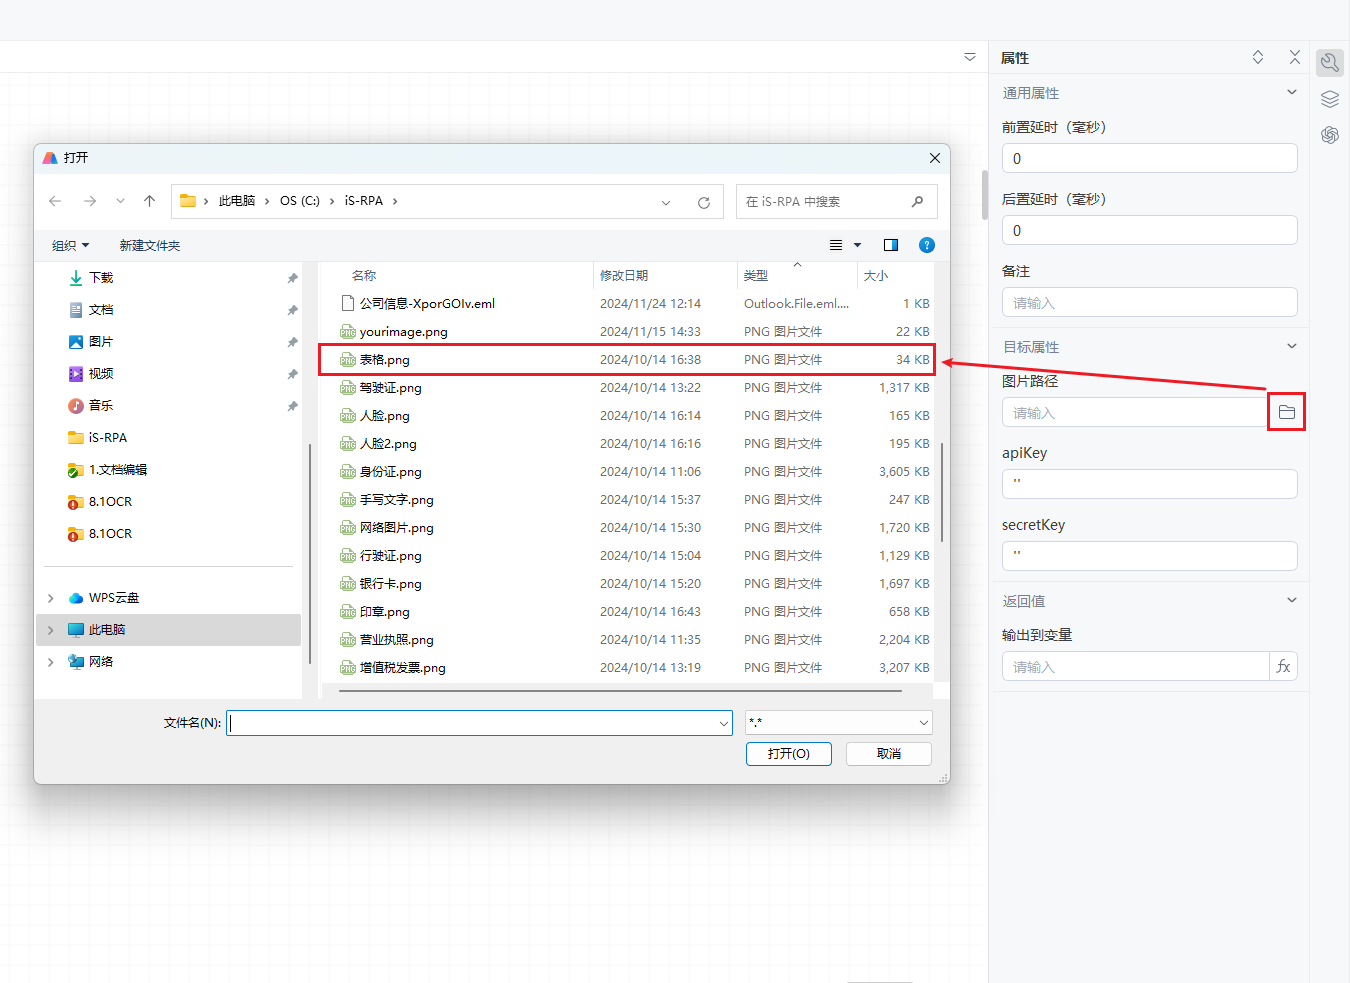Select 音乐 in navigation pane
Image resolution: width=1350 pixels, height=983 pixels.
tap(100, 405)
